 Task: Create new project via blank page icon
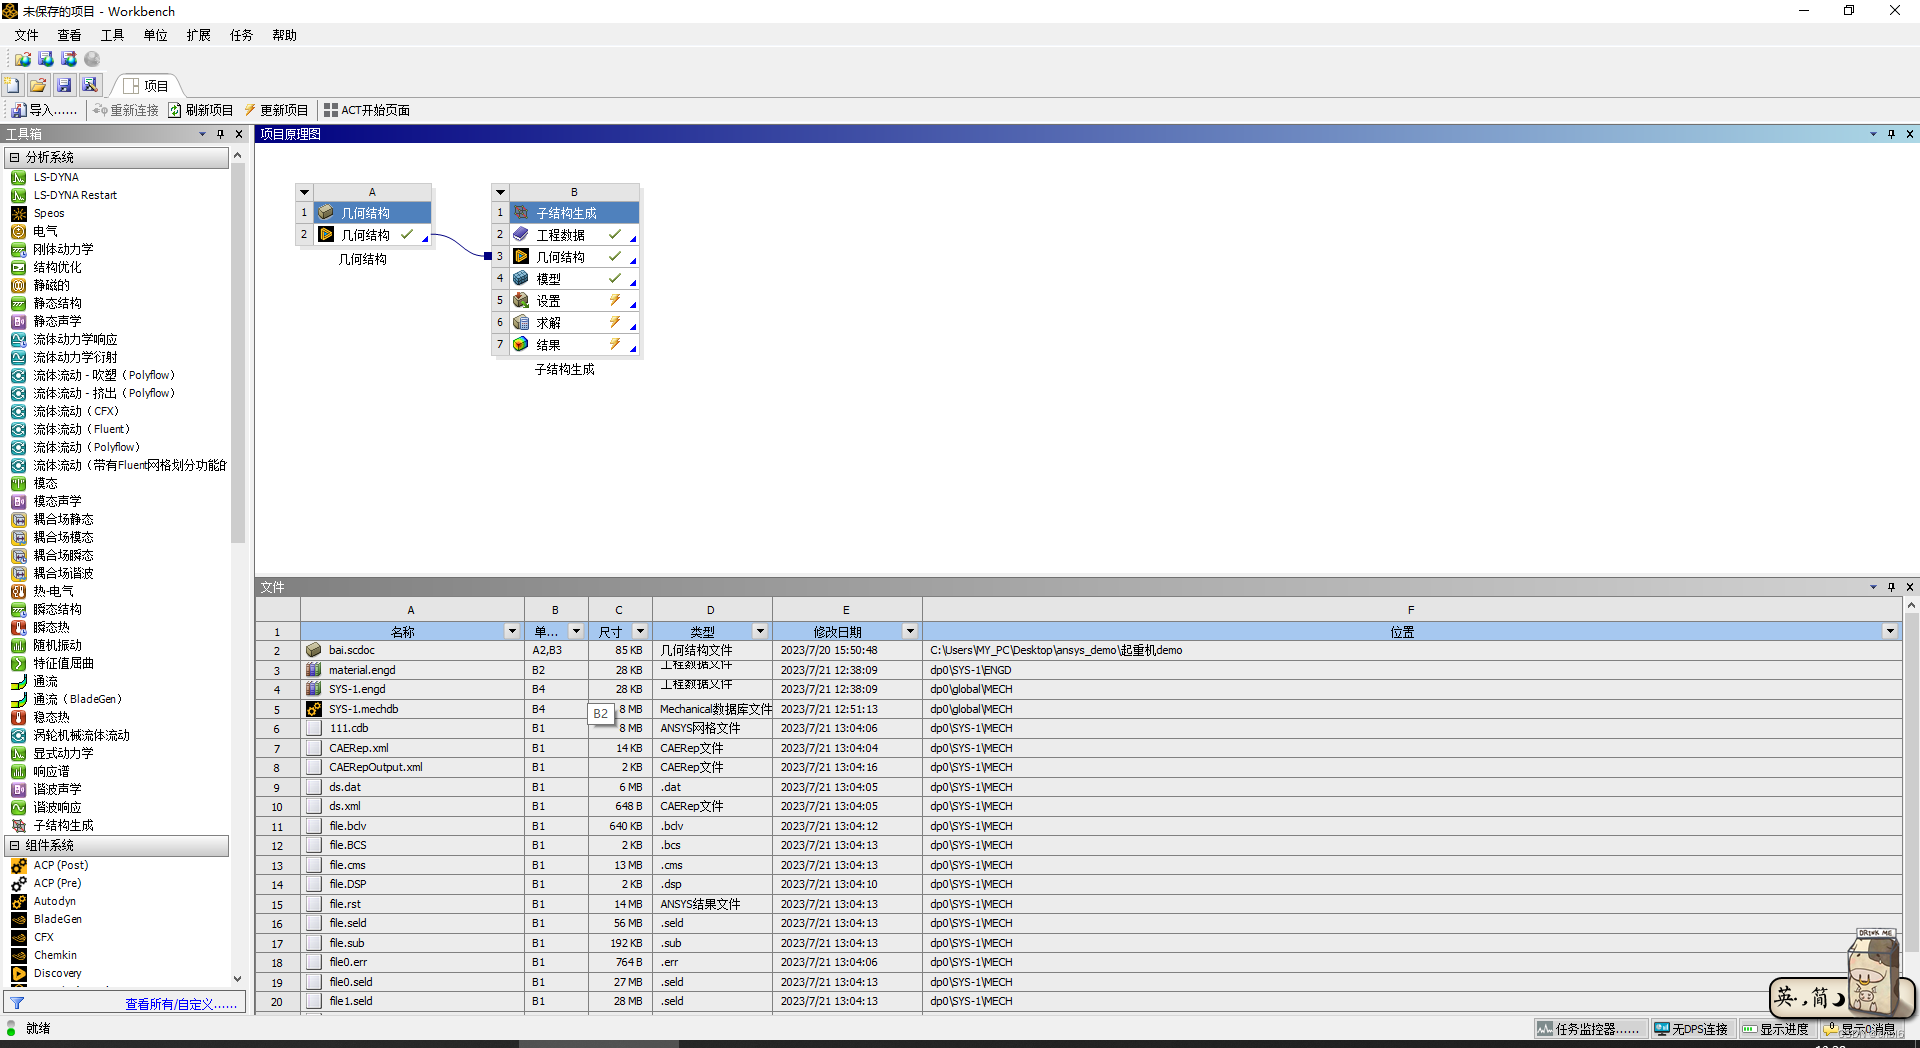(x=12, y=85)
